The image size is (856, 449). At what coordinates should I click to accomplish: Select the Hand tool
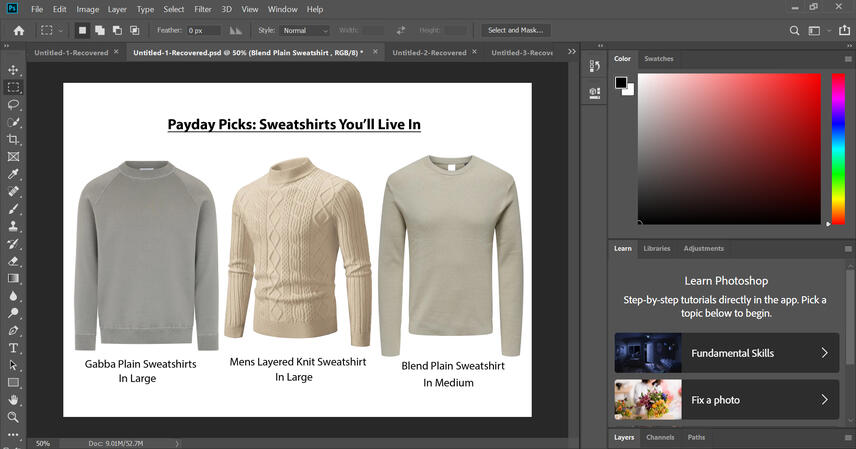pyautogui.click(x=13, y=400)
